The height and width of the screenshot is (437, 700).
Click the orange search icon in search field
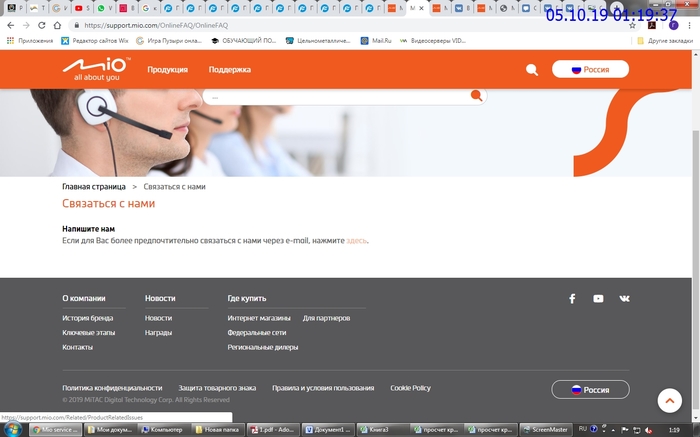pyautogui.click(x=477, y=96)
